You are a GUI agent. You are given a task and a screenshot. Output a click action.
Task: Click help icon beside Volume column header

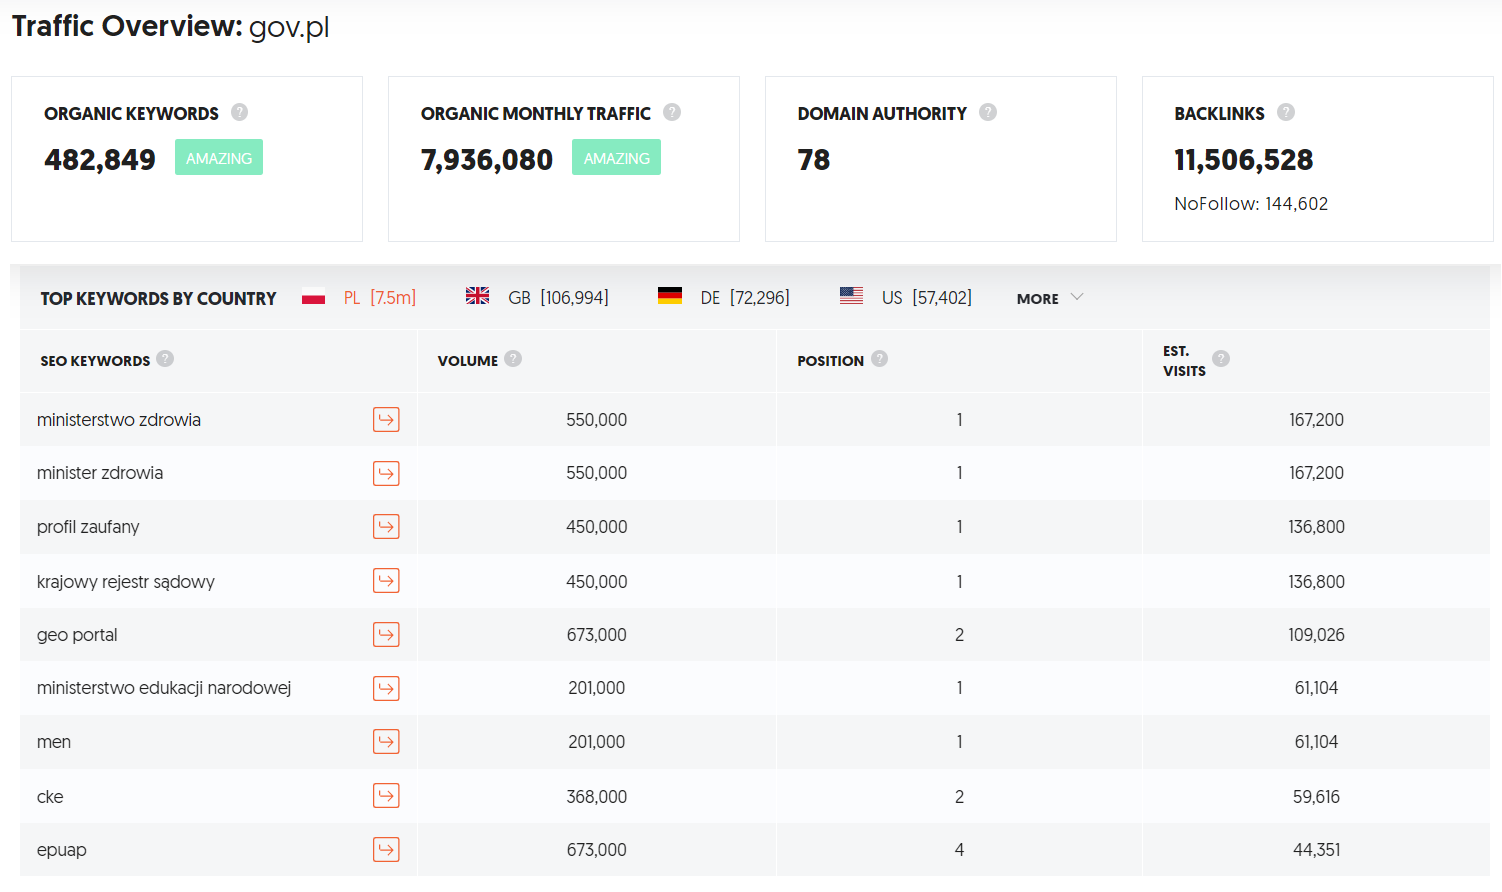click(x=513, y=358)
